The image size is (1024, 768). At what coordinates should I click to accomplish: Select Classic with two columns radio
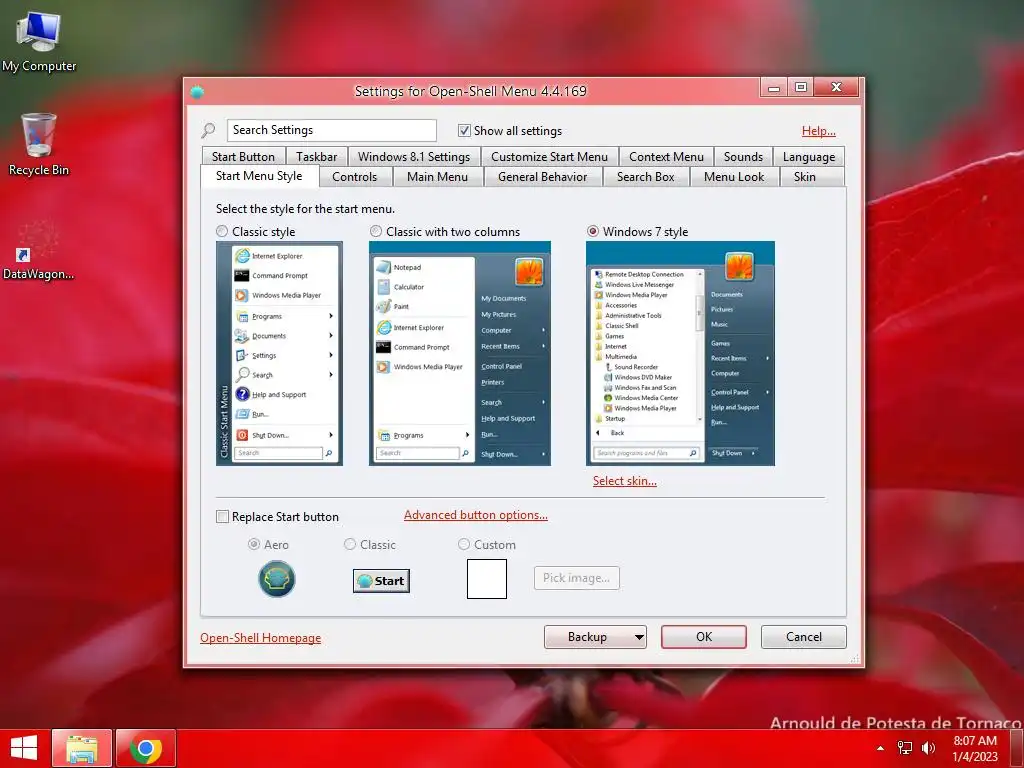click(x=376, y=231)
